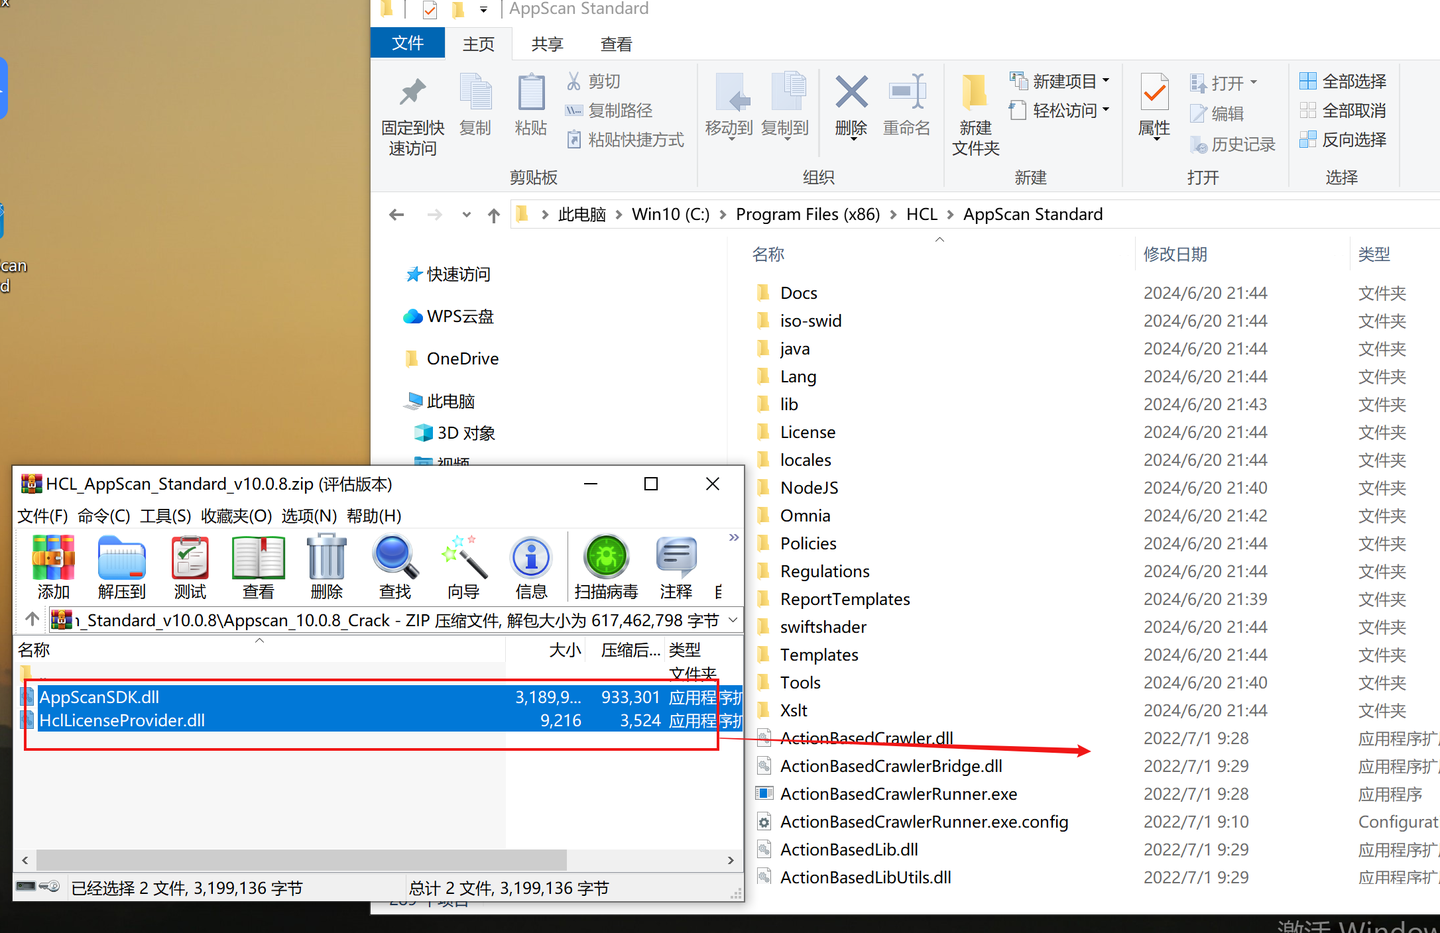Viewport: 1440px width, 933px height.
Task: Click WinRAR Scan Virus (扫描病毒) icon
Action: coord(606,566)
